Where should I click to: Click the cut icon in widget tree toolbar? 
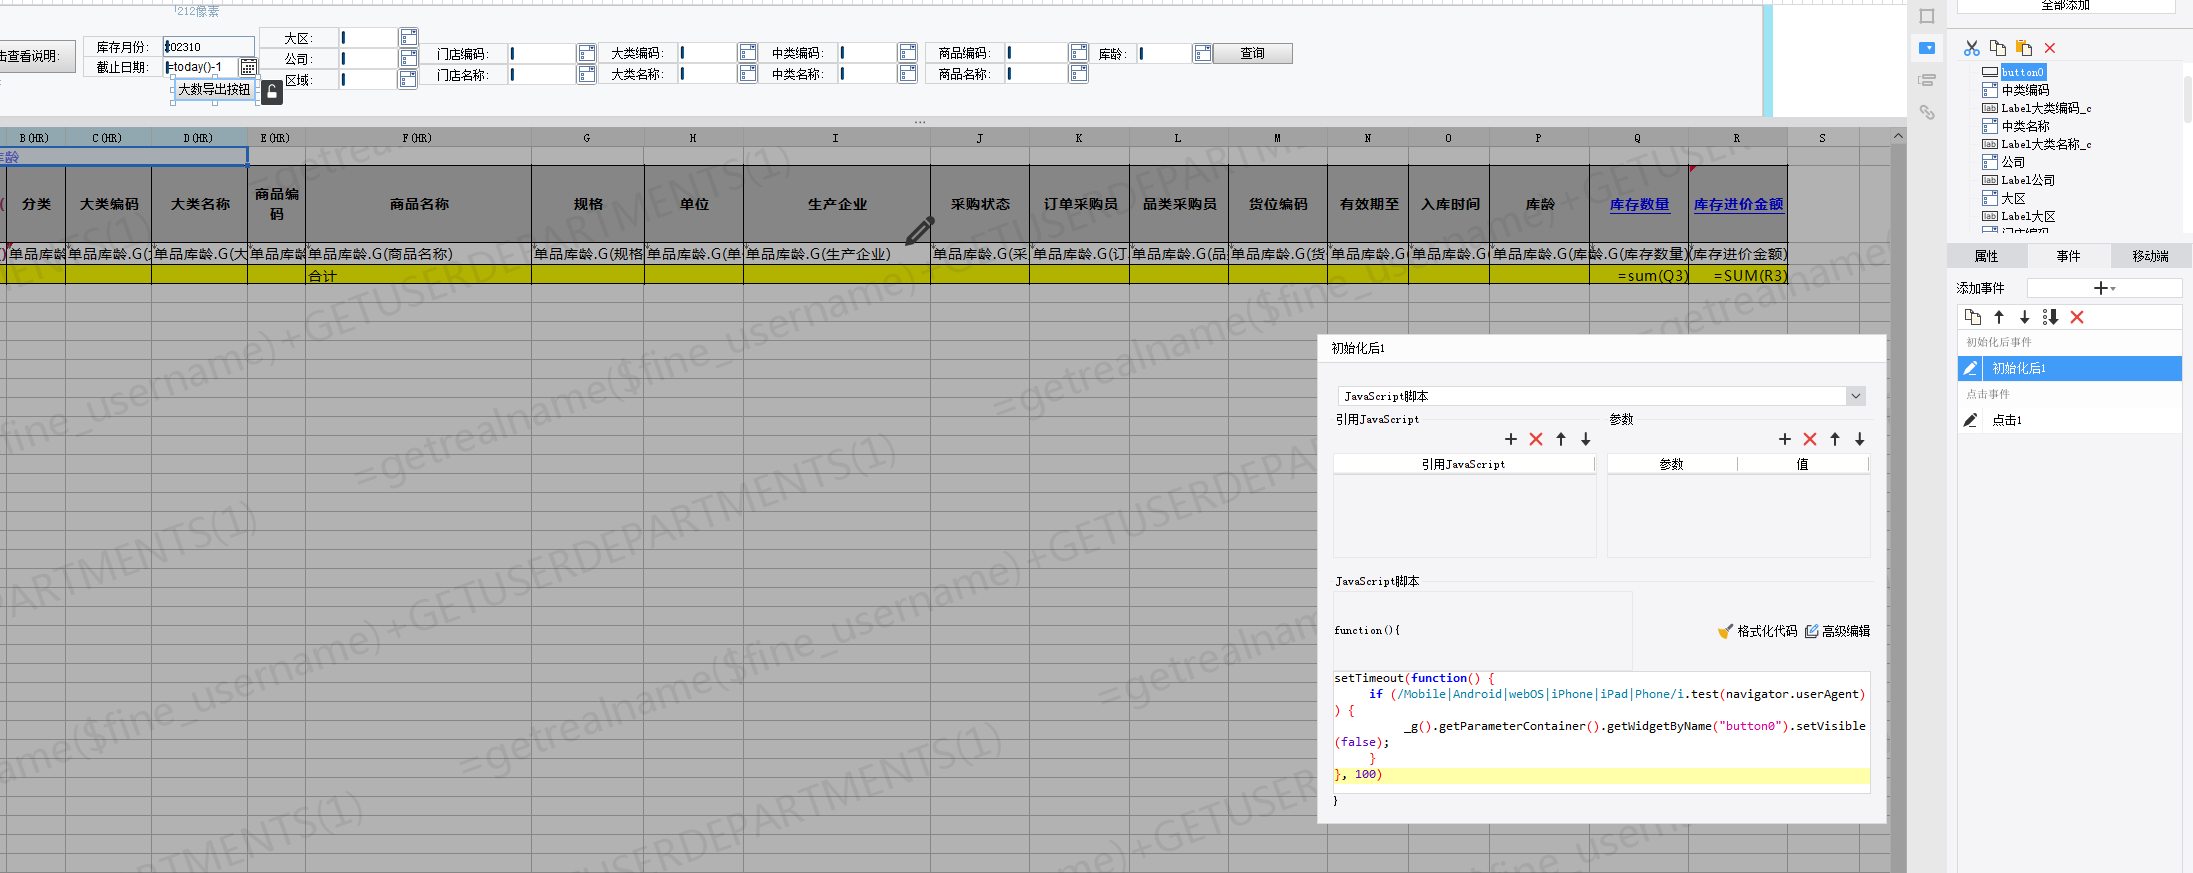[x=1971, y=48]
